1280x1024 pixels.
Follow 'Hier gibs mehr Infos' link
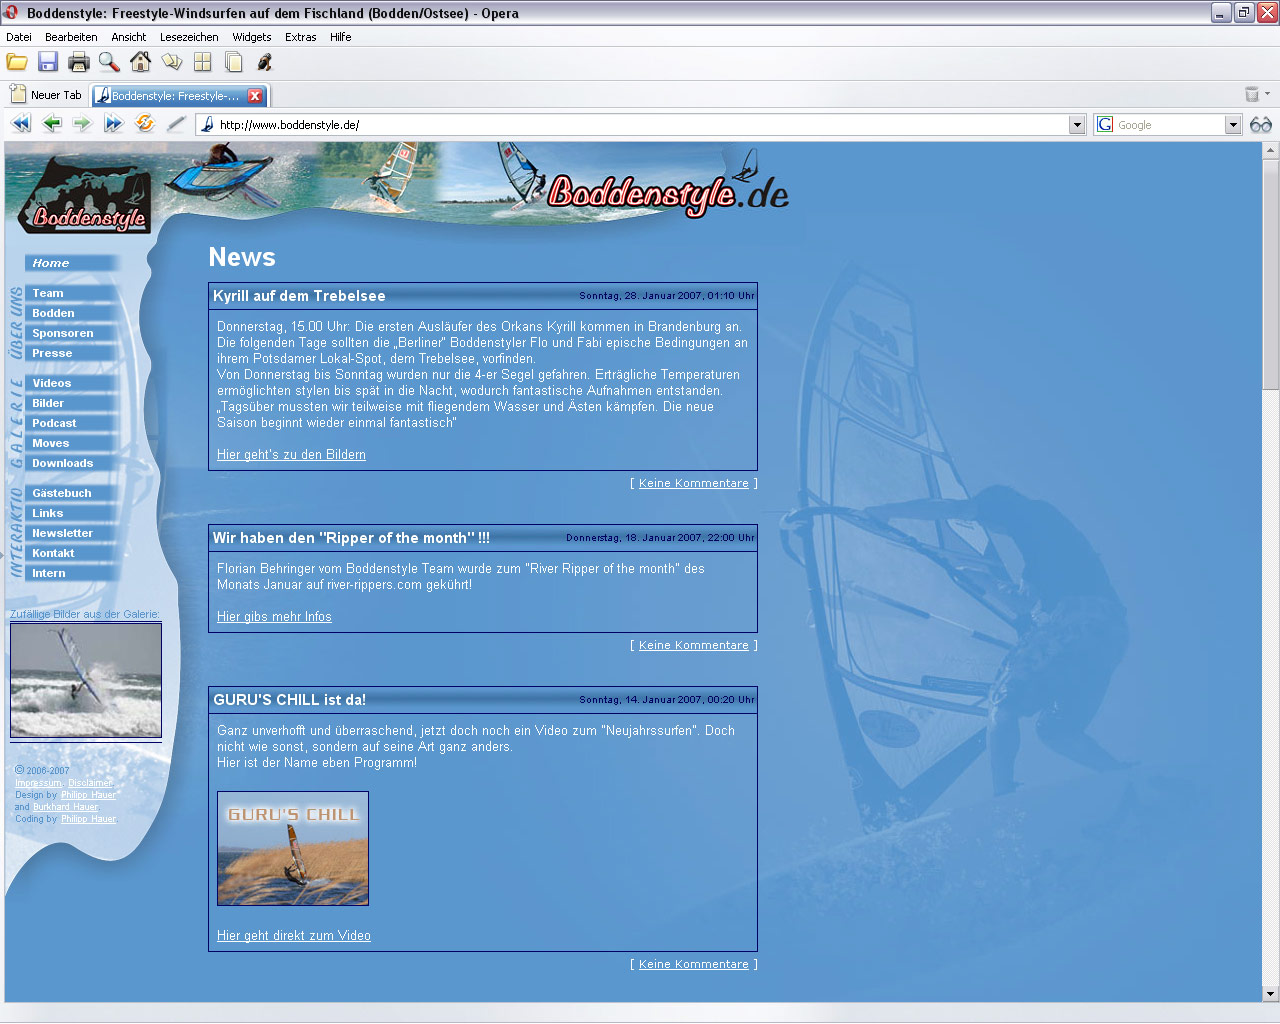274,617
